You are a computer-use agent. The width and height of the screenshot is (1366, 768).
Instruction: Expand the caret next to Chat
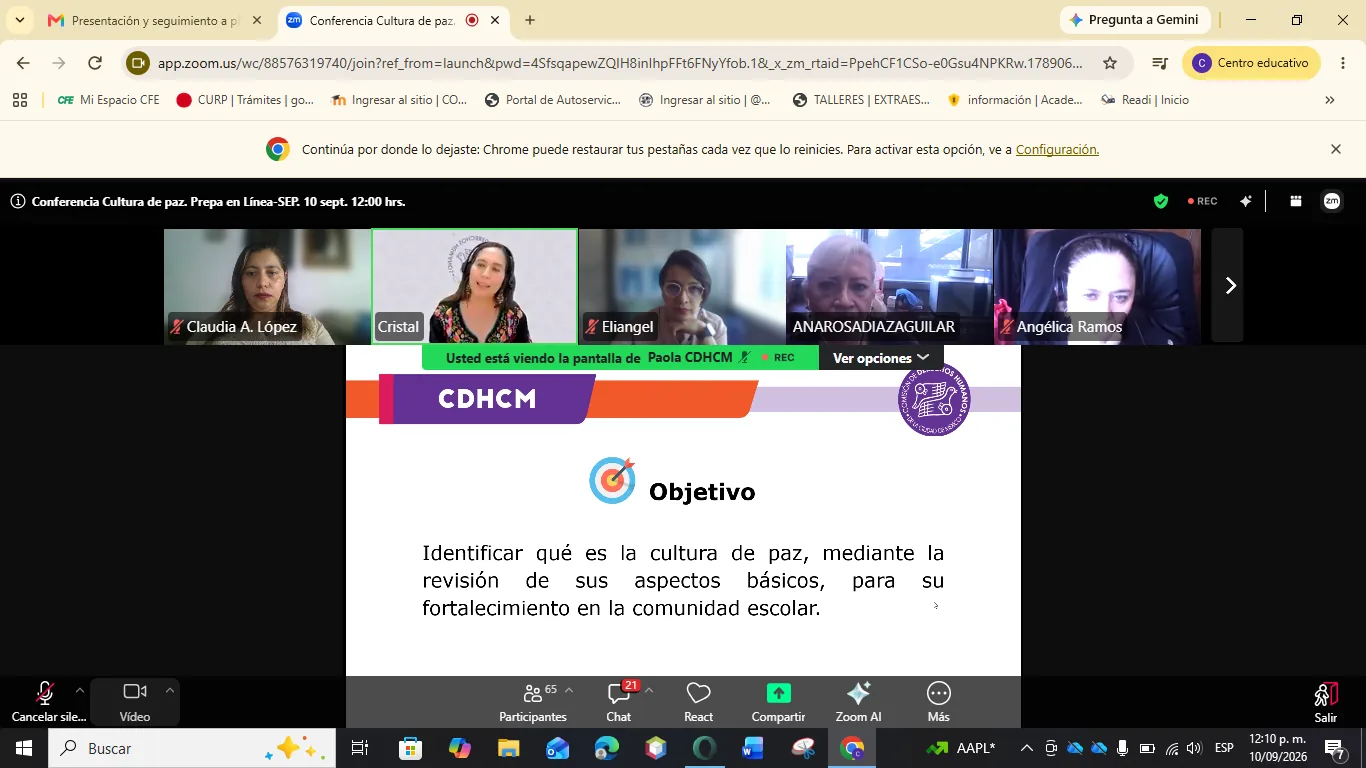click(x=648, y=690)
